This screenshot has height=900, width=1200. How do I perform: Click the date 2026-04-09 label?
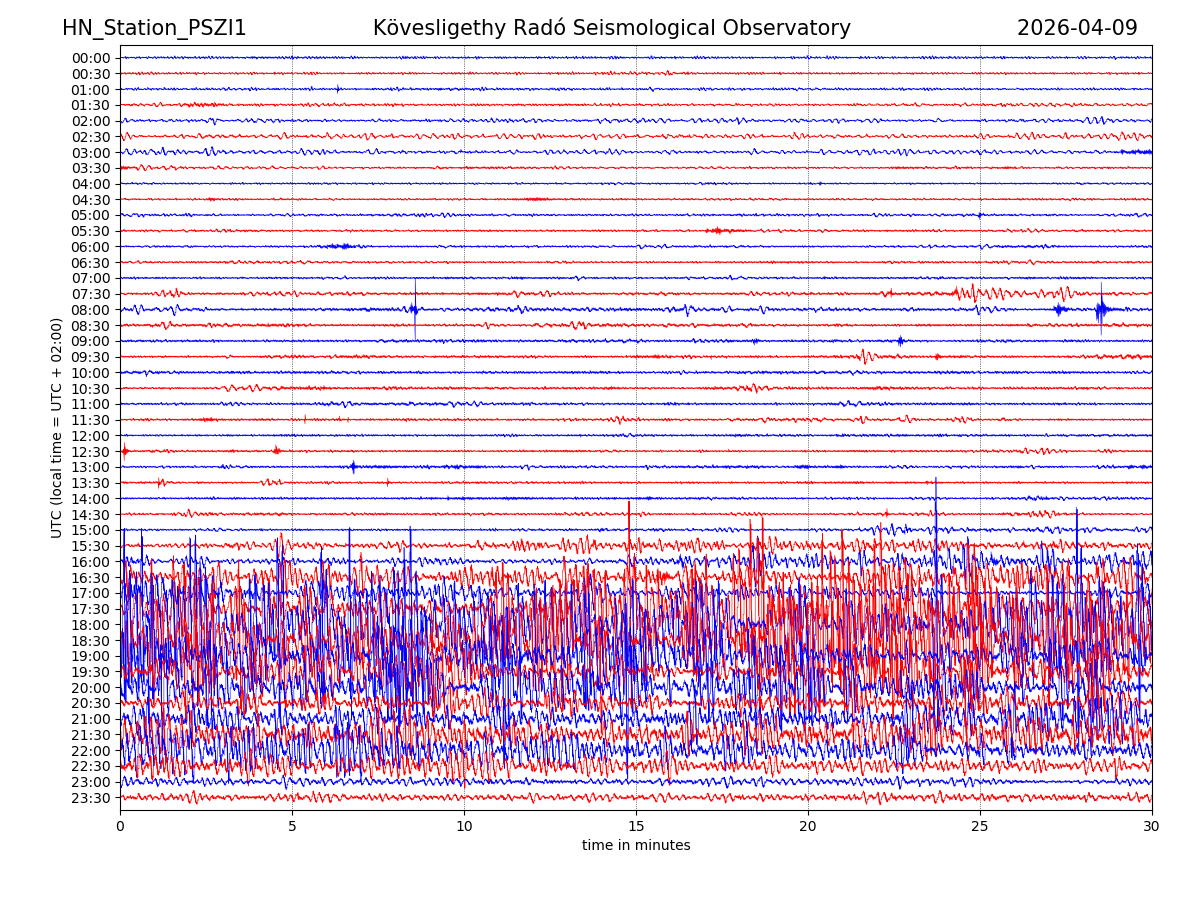(x=1077, y=28)
